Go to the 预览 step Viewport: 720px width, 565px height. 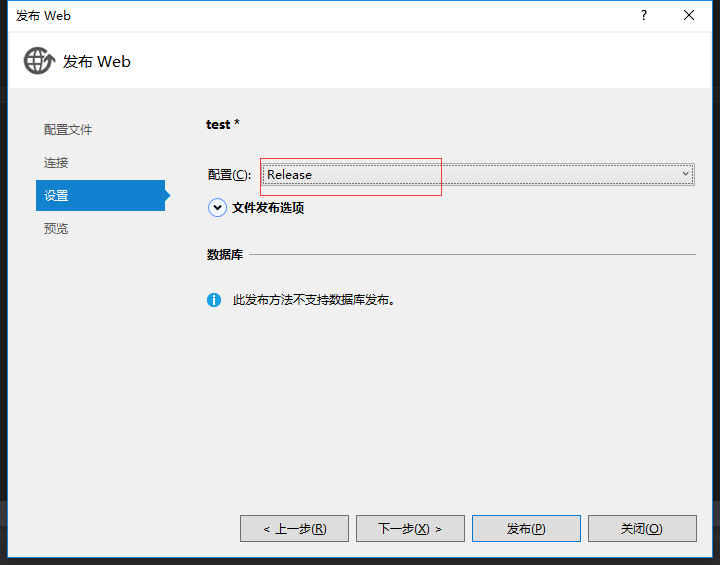(x=56, y=228)
